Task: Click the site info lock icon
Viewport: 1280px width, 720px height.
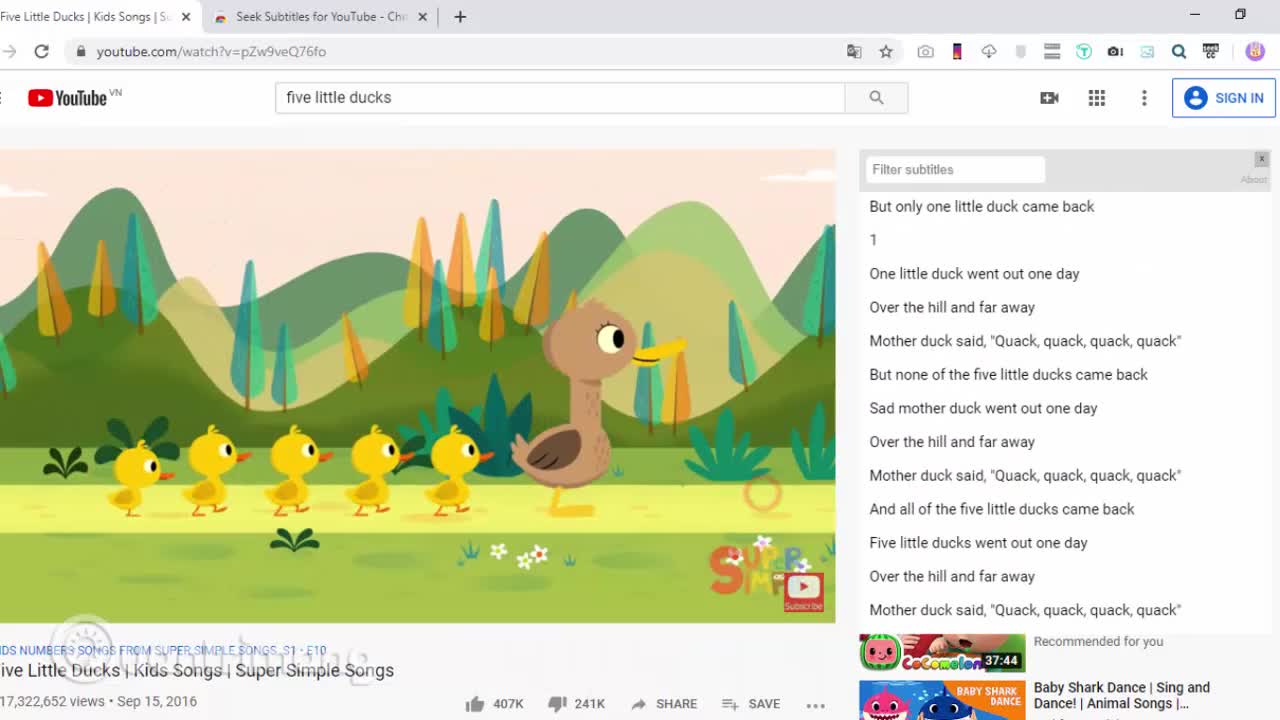Action: pyautogui.click(x=81, y=51)
